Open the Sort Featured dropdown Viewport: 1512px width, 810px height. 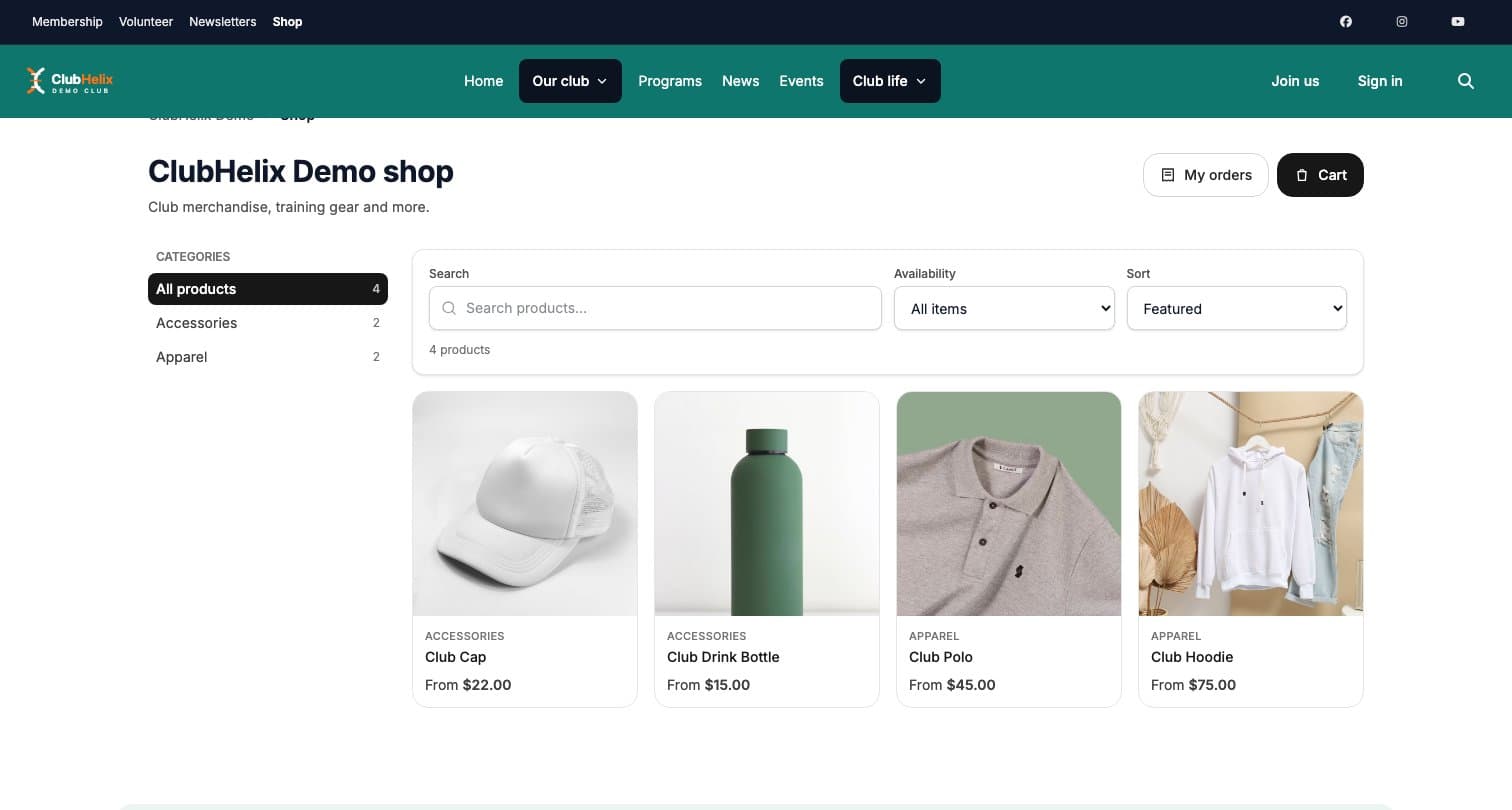click(x=1237, y=309)
